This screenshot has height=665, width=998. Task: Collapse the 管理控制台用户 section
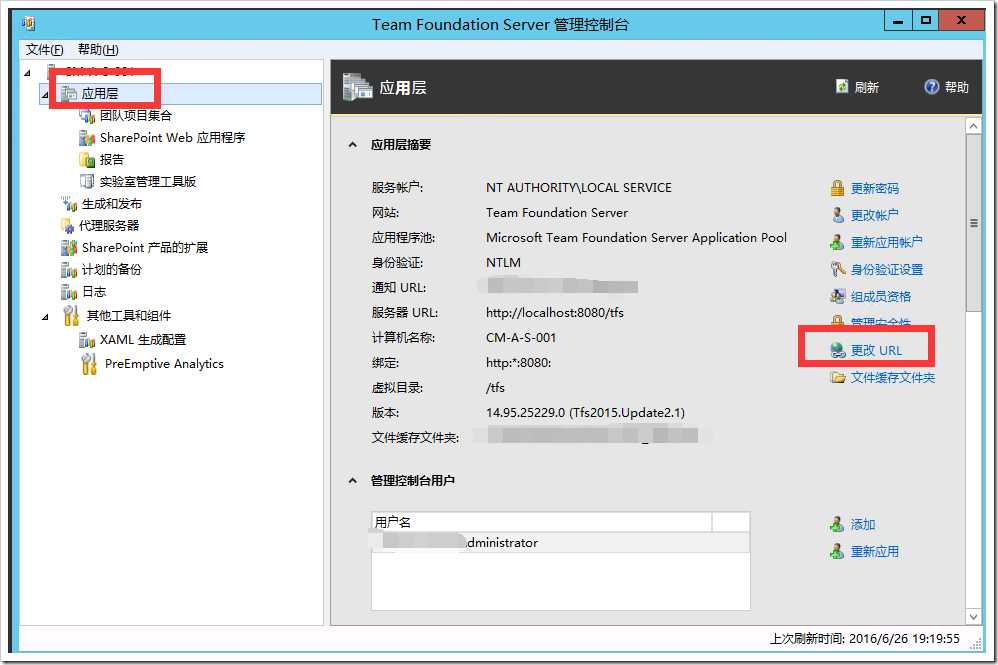(x=353, y=481)
